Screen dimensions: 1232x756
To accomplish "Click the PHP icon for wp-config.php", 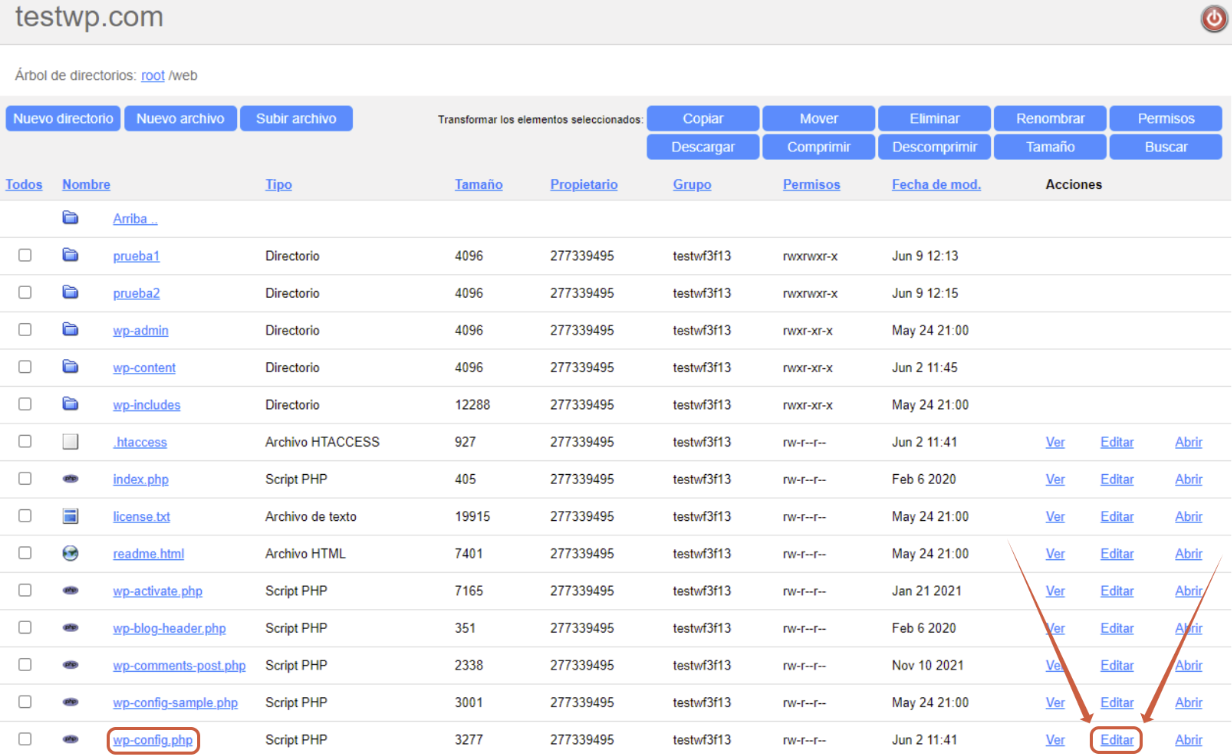I will [x=70, y=739].
